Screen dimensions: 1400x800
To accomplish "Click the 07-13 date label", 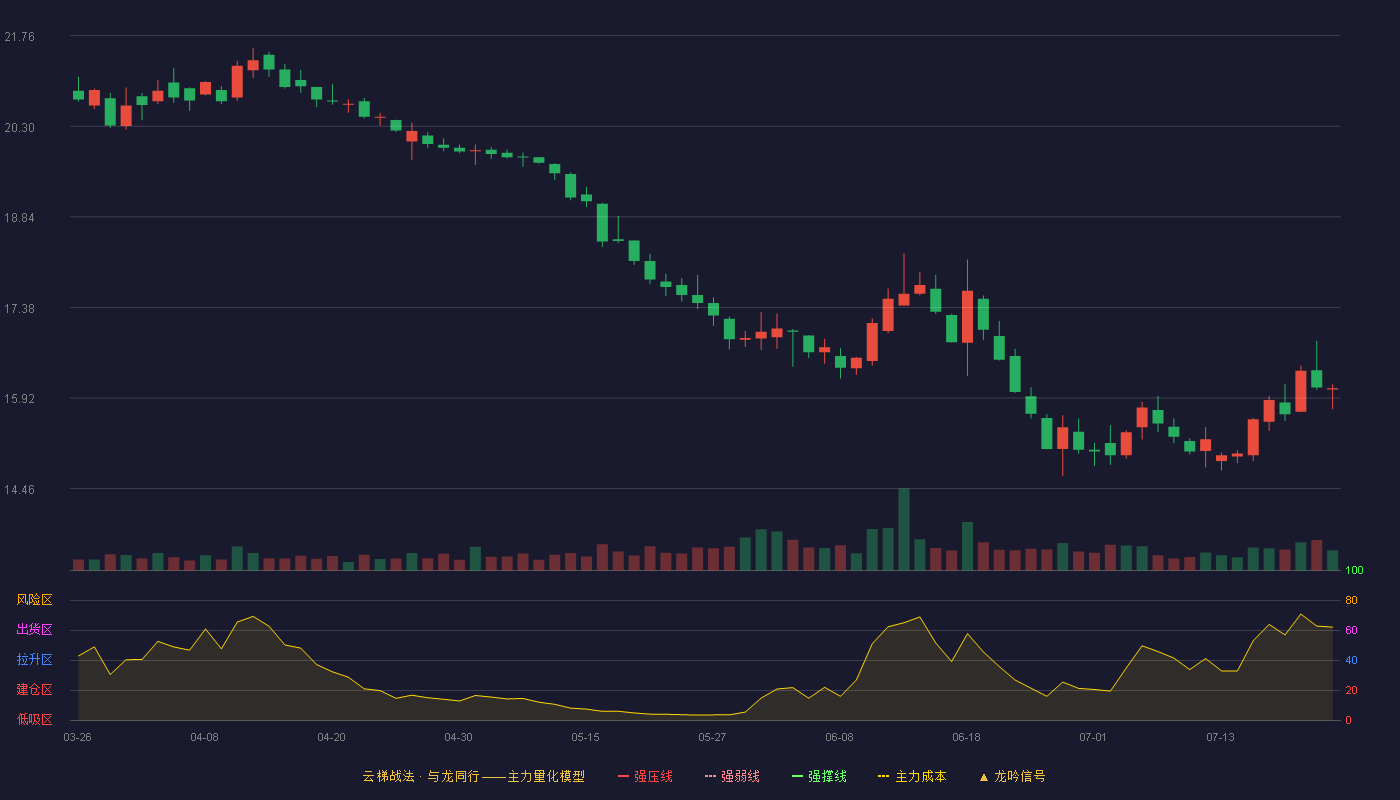I will [x=1220, y=737].
